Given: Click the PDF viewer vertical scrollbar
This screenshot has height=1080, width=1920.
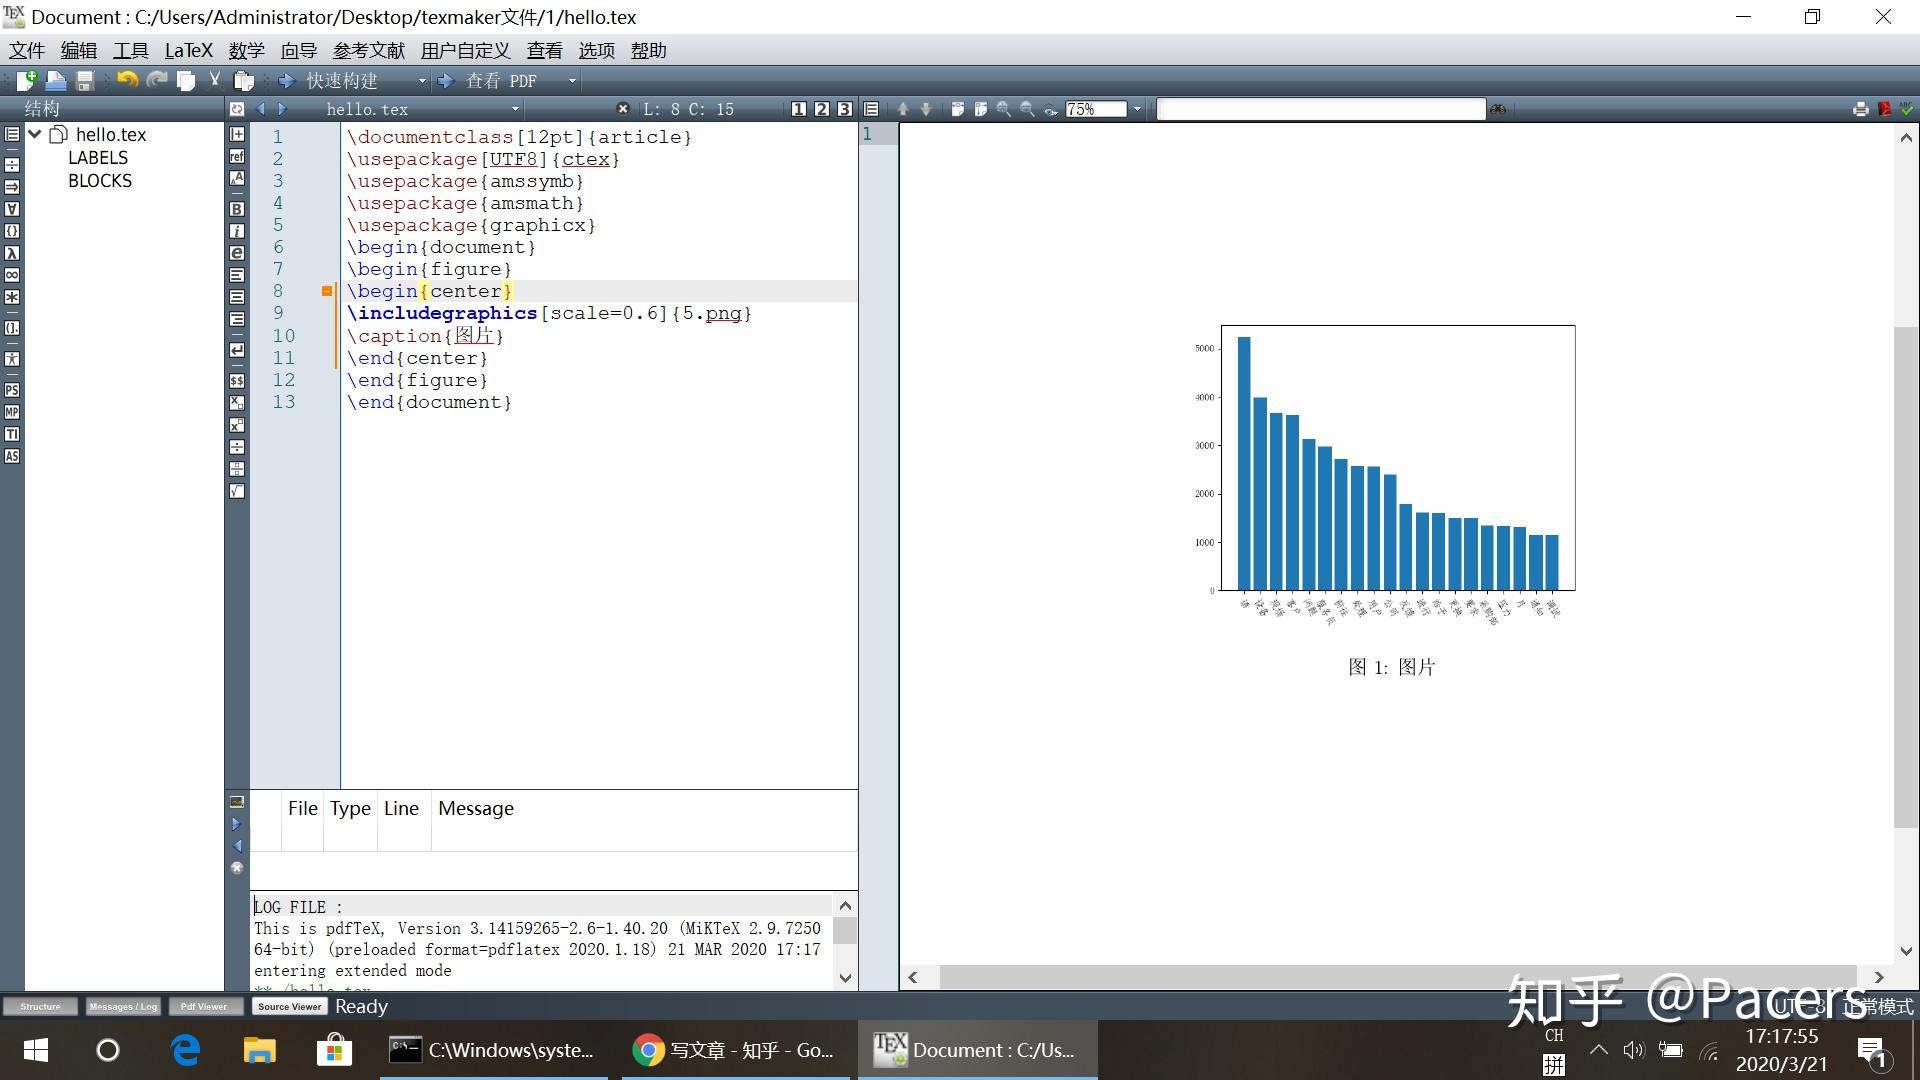Looking at the screenshot, I should 1906,576.
